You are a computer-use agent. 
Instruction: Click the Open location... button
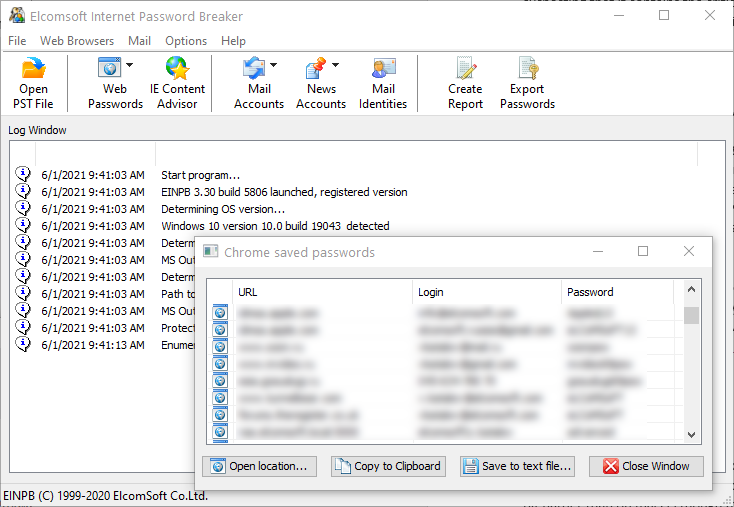point(259,466)
